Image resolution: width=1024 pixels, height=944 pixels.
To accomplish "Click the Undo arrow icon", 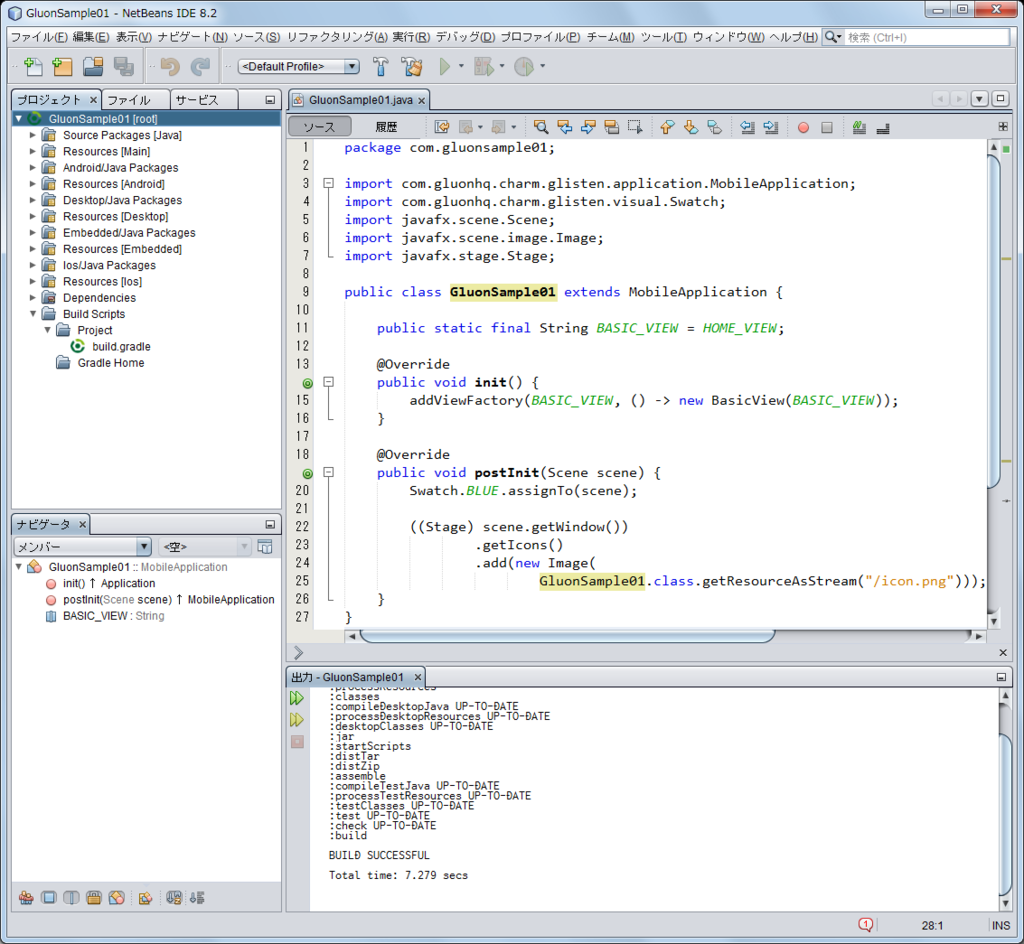I will point(169,66).
